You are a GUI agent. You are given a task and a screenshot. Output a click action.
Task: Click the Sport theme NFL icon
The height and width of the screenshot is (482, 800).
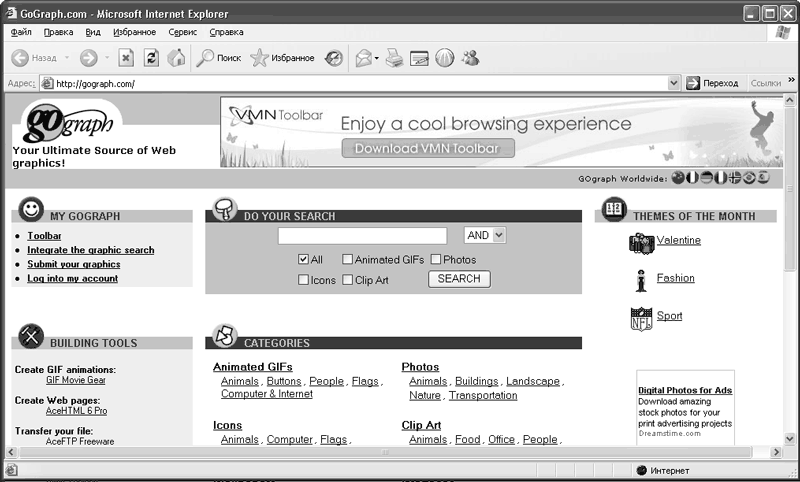pos(641,318)
